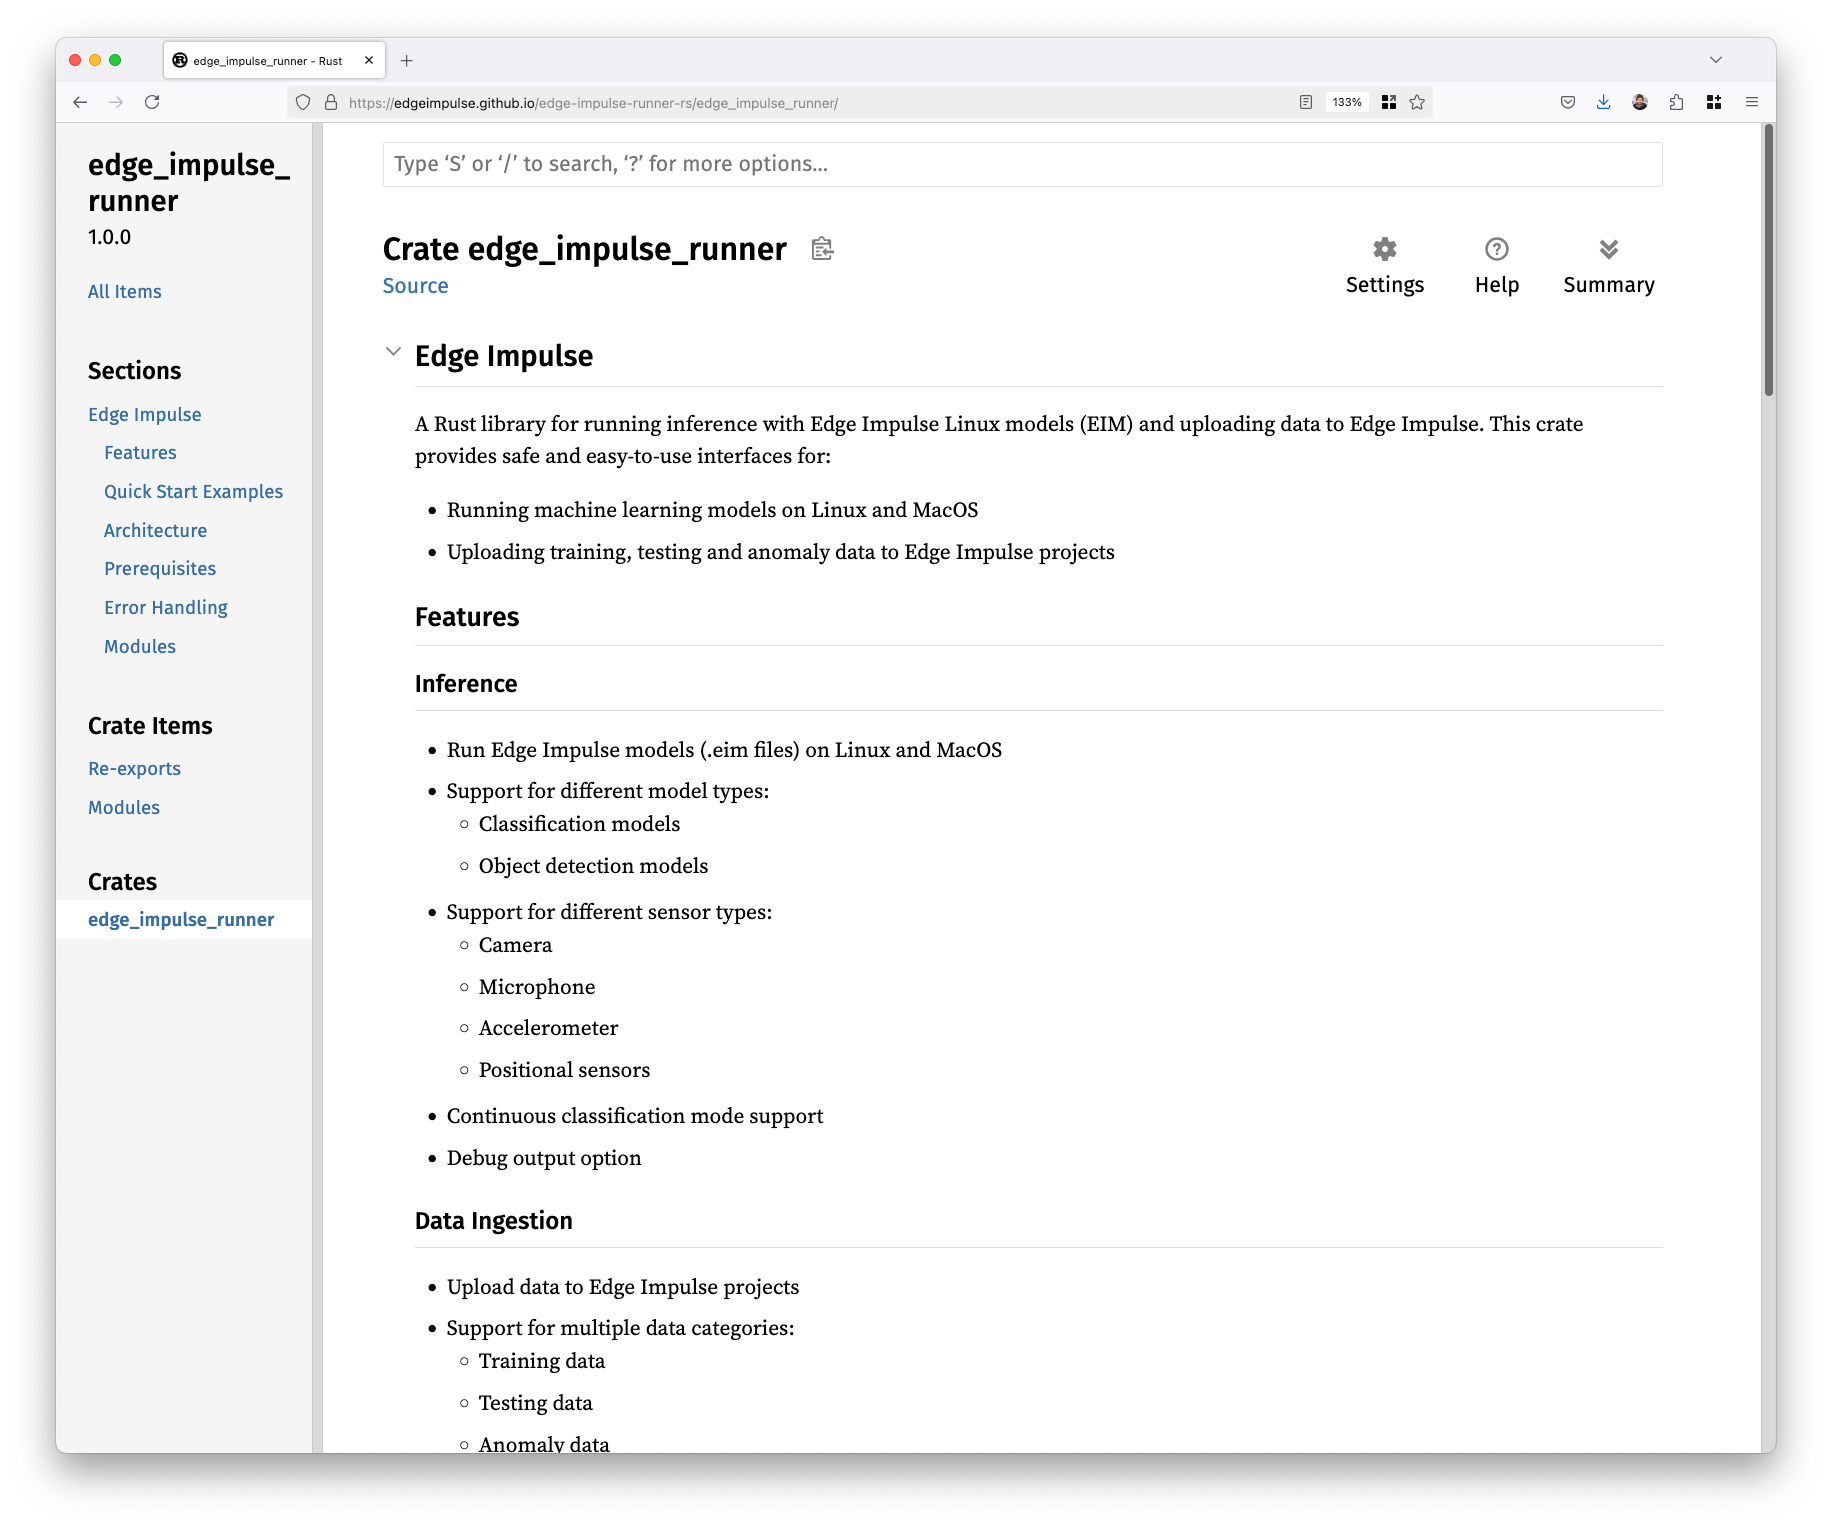Image resolution: width=1832 pixels, height=1527 pixels.
Task: Open the extensions puzzle menu
Action: pyautogui.click(x=1677, y=102)
